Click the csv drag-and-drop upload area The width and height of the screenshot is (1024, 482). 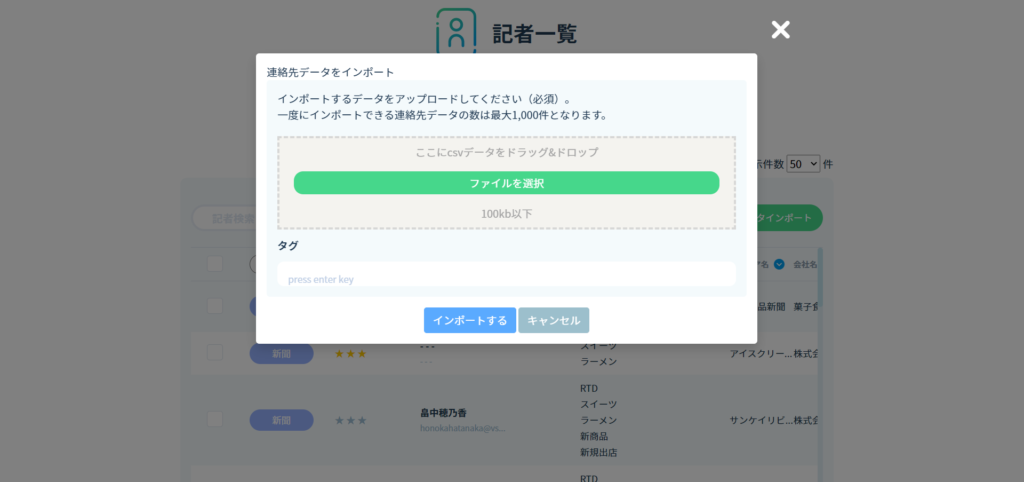coord(506,153)
